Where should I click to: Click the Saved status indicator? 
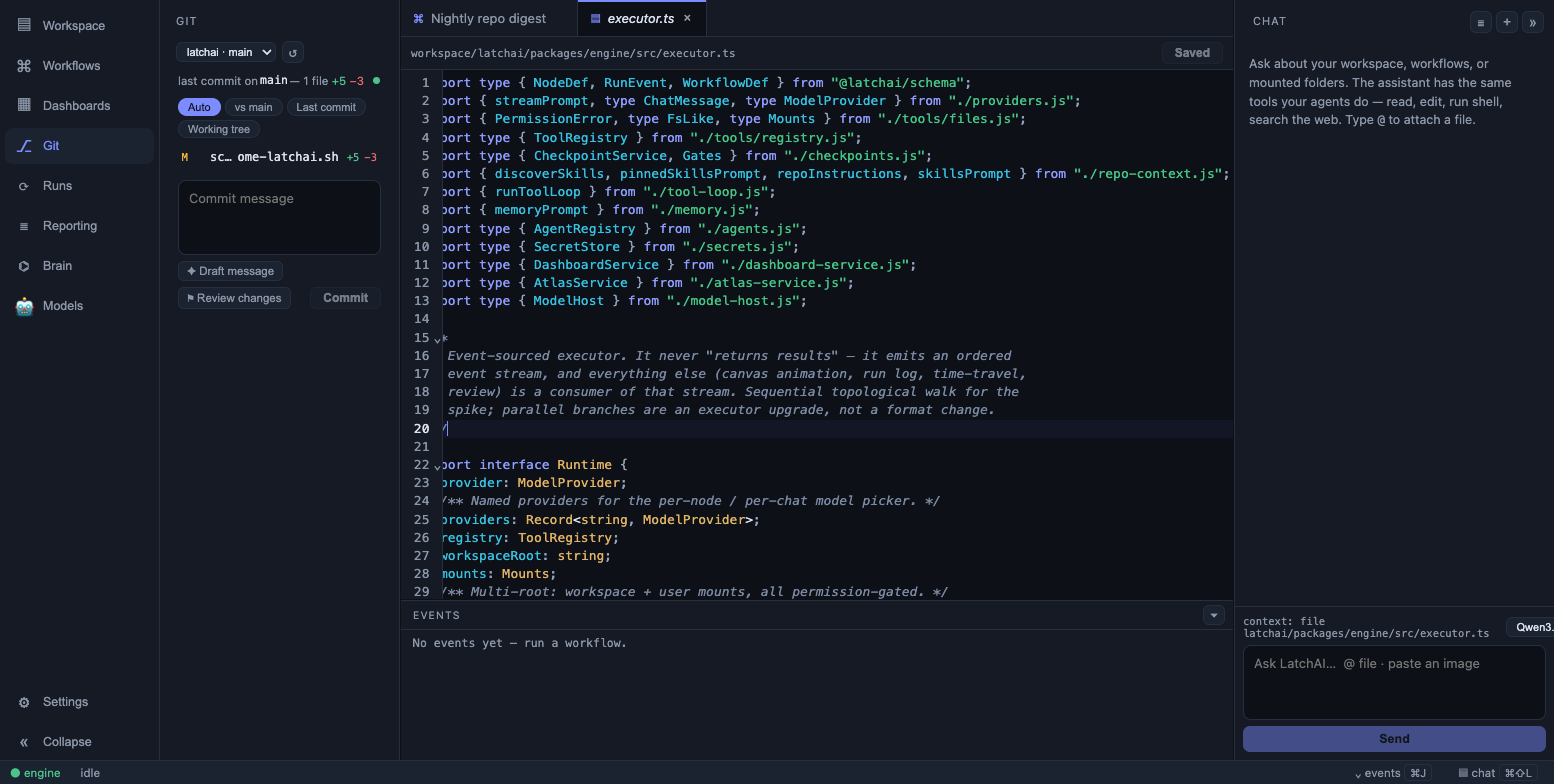[x=1192, y=53]
